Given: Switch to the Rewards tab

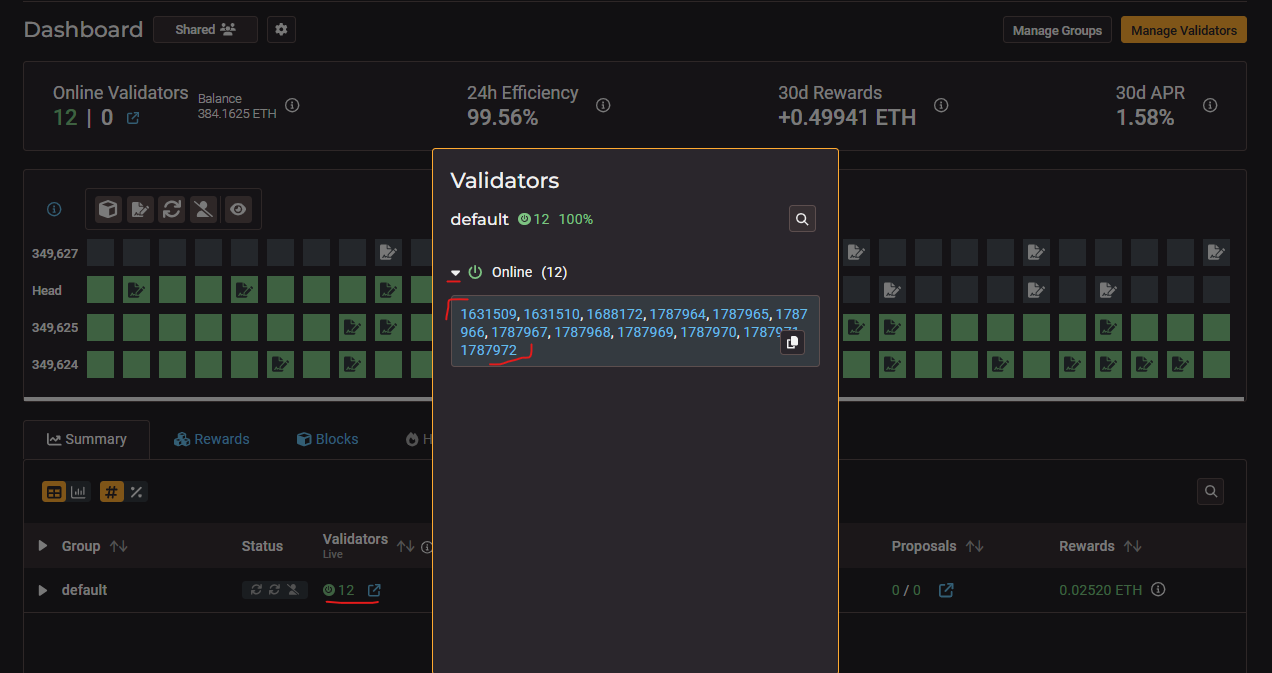Looking at the screenshot, I should click(x=211, y=439).
